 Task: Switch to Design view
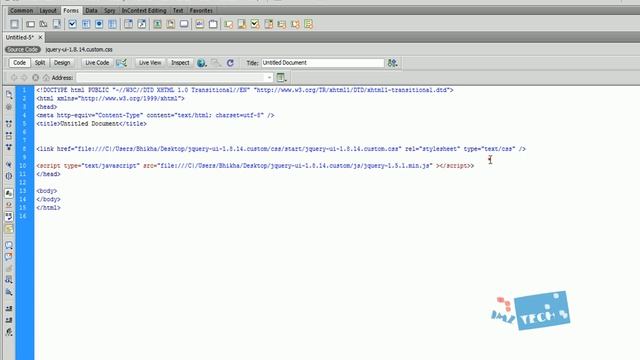pos(62,63)
